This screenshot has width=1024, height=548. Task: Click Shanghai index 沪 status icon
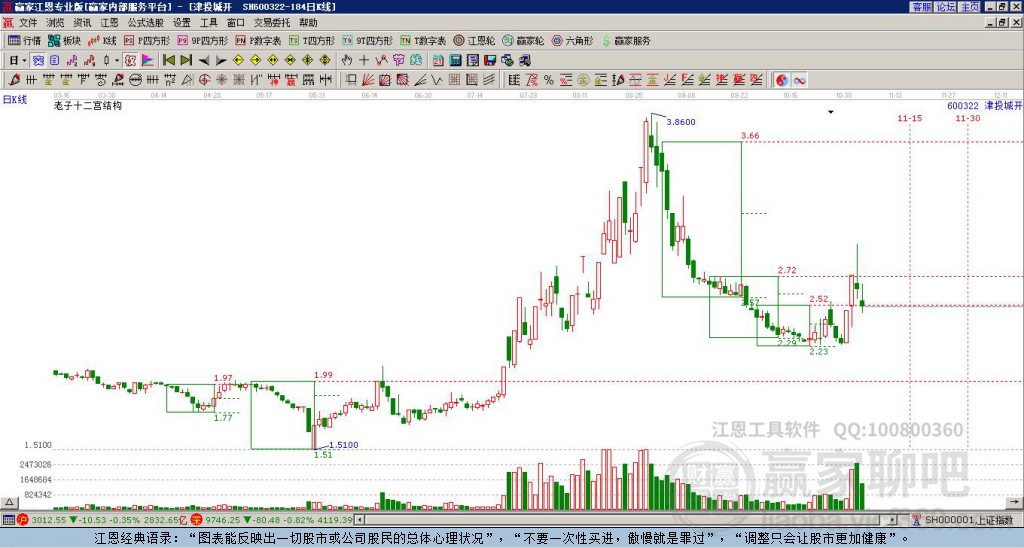(23, 520)
